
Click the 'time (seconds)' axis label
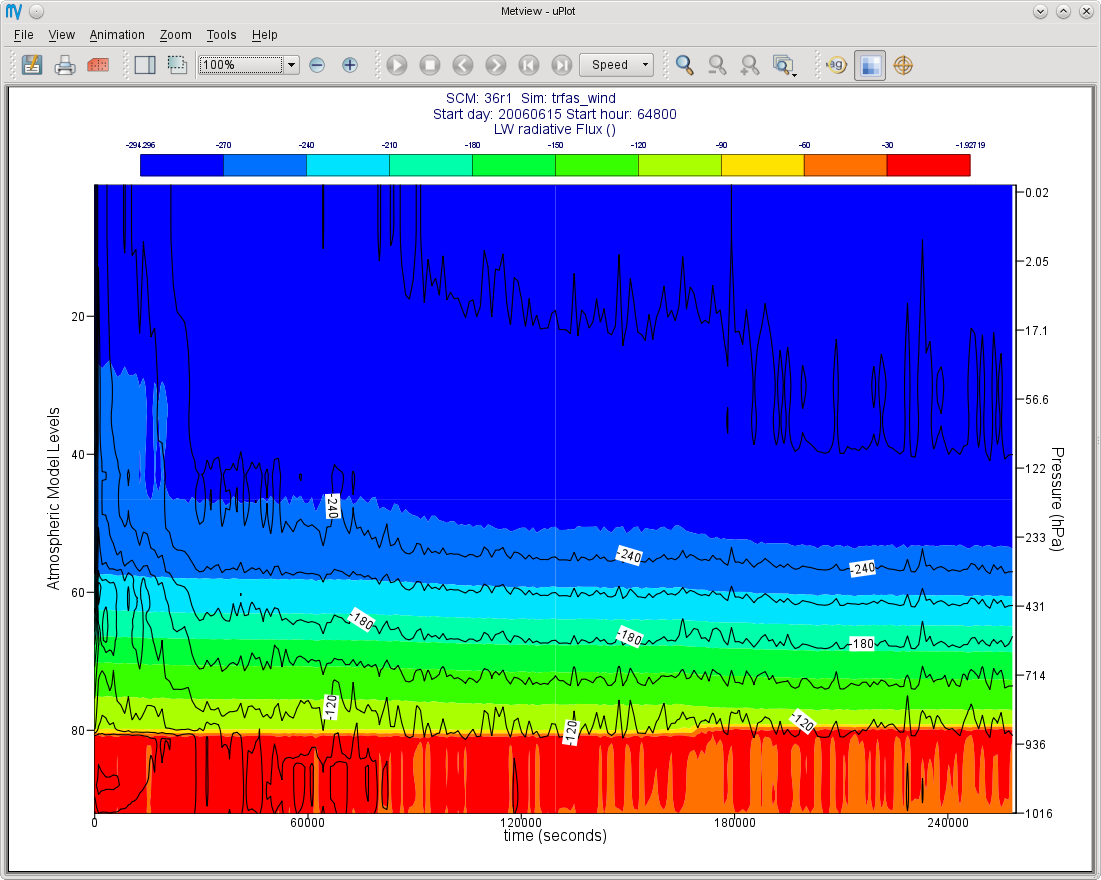555,836
